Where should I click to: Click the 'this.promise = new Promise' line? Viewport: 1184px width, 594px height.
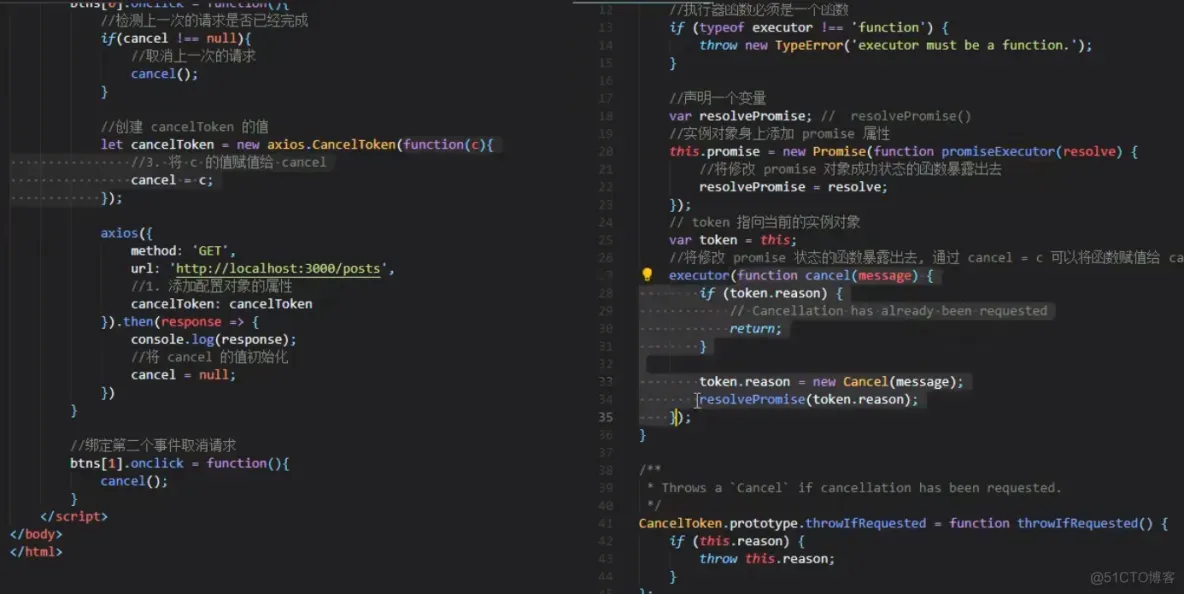pos(903,152)
